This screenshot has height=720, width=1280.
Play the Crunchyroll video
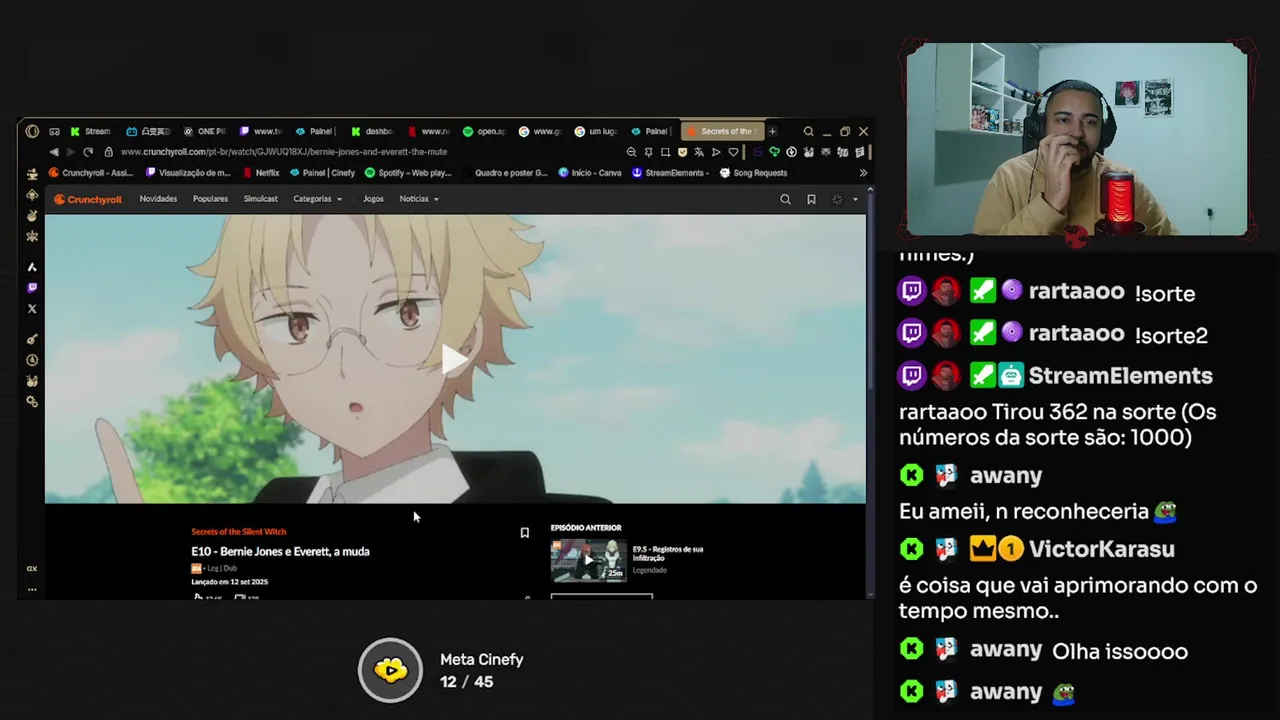[455, 359]
